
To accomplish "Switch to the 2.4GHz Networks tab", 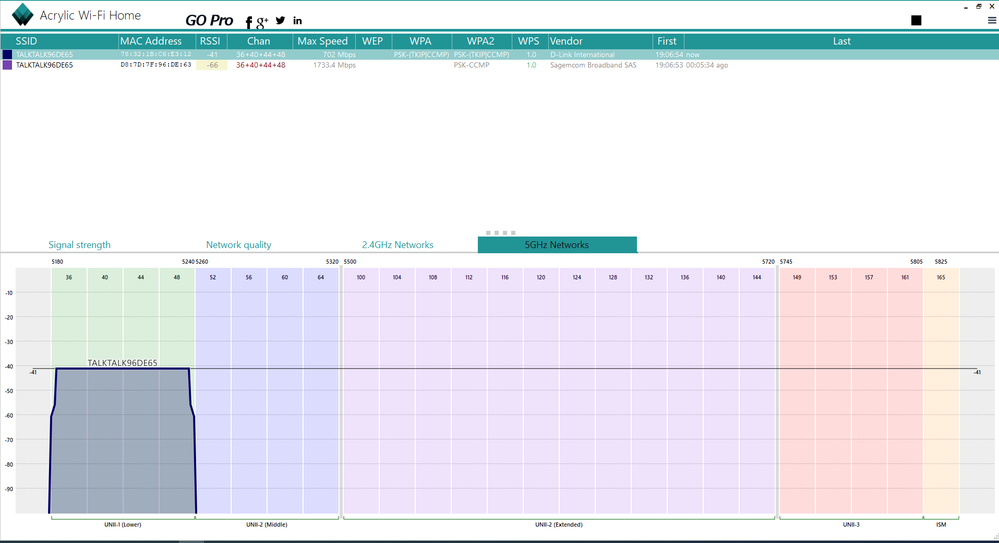I will 398,245.
